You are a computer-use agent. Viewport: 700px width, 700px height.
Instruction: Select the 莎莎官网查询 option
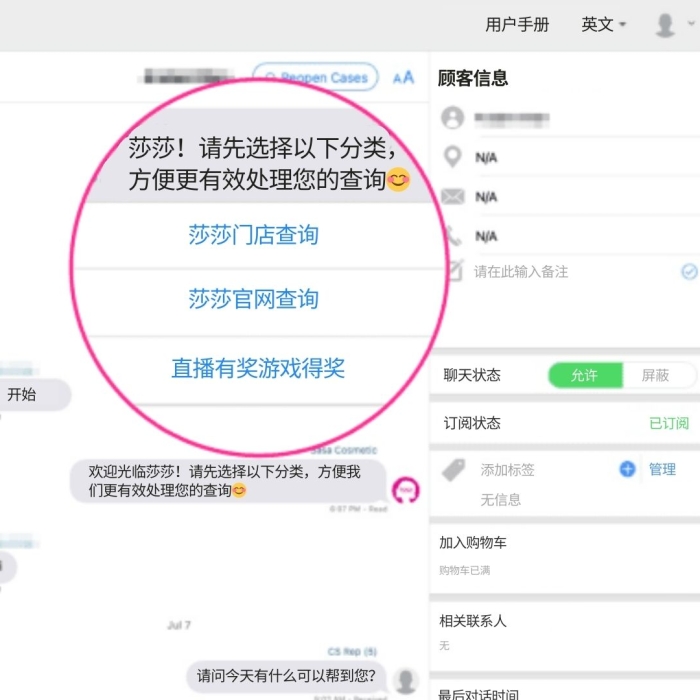(x=254, y=299)
